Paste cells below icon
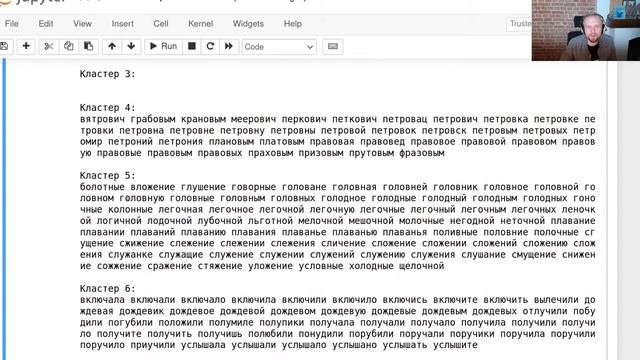The height and width of the screenshot is (360, 640). coord(88,47)
